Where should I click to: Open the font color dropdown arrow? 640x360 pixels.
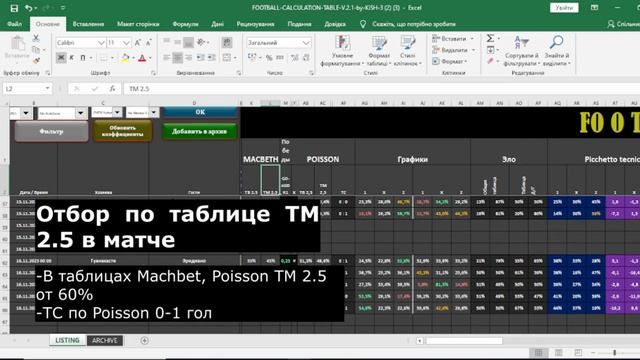150,58
